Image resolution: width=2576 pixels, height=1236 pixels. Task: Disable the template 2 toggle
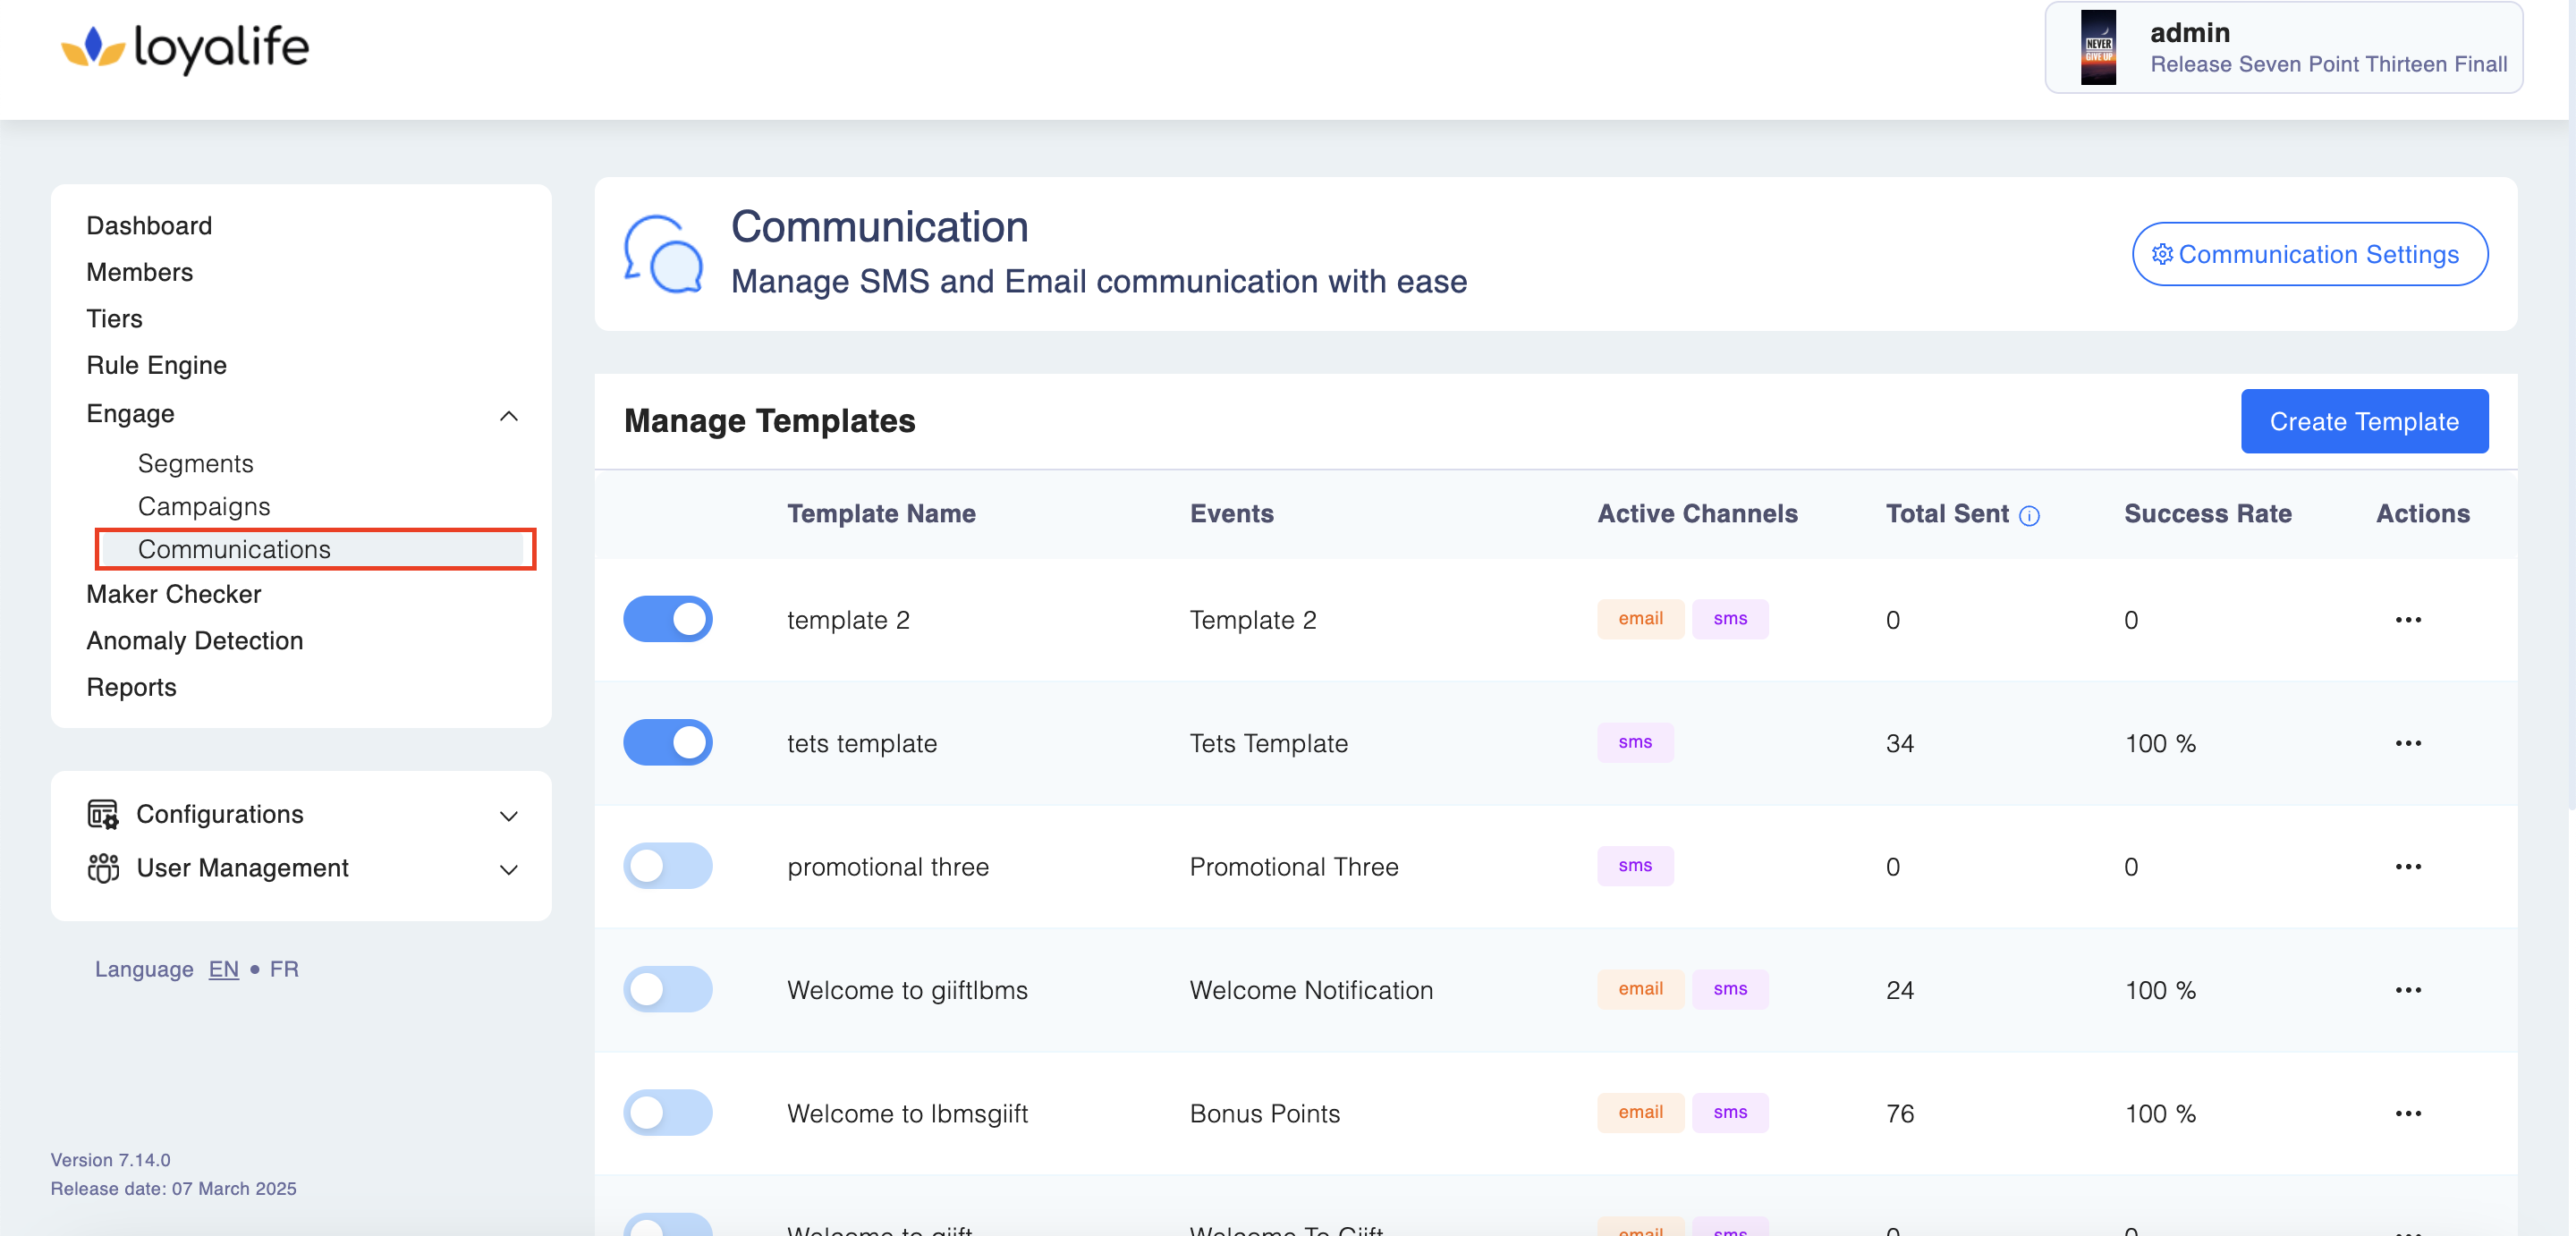click(667, 619)
